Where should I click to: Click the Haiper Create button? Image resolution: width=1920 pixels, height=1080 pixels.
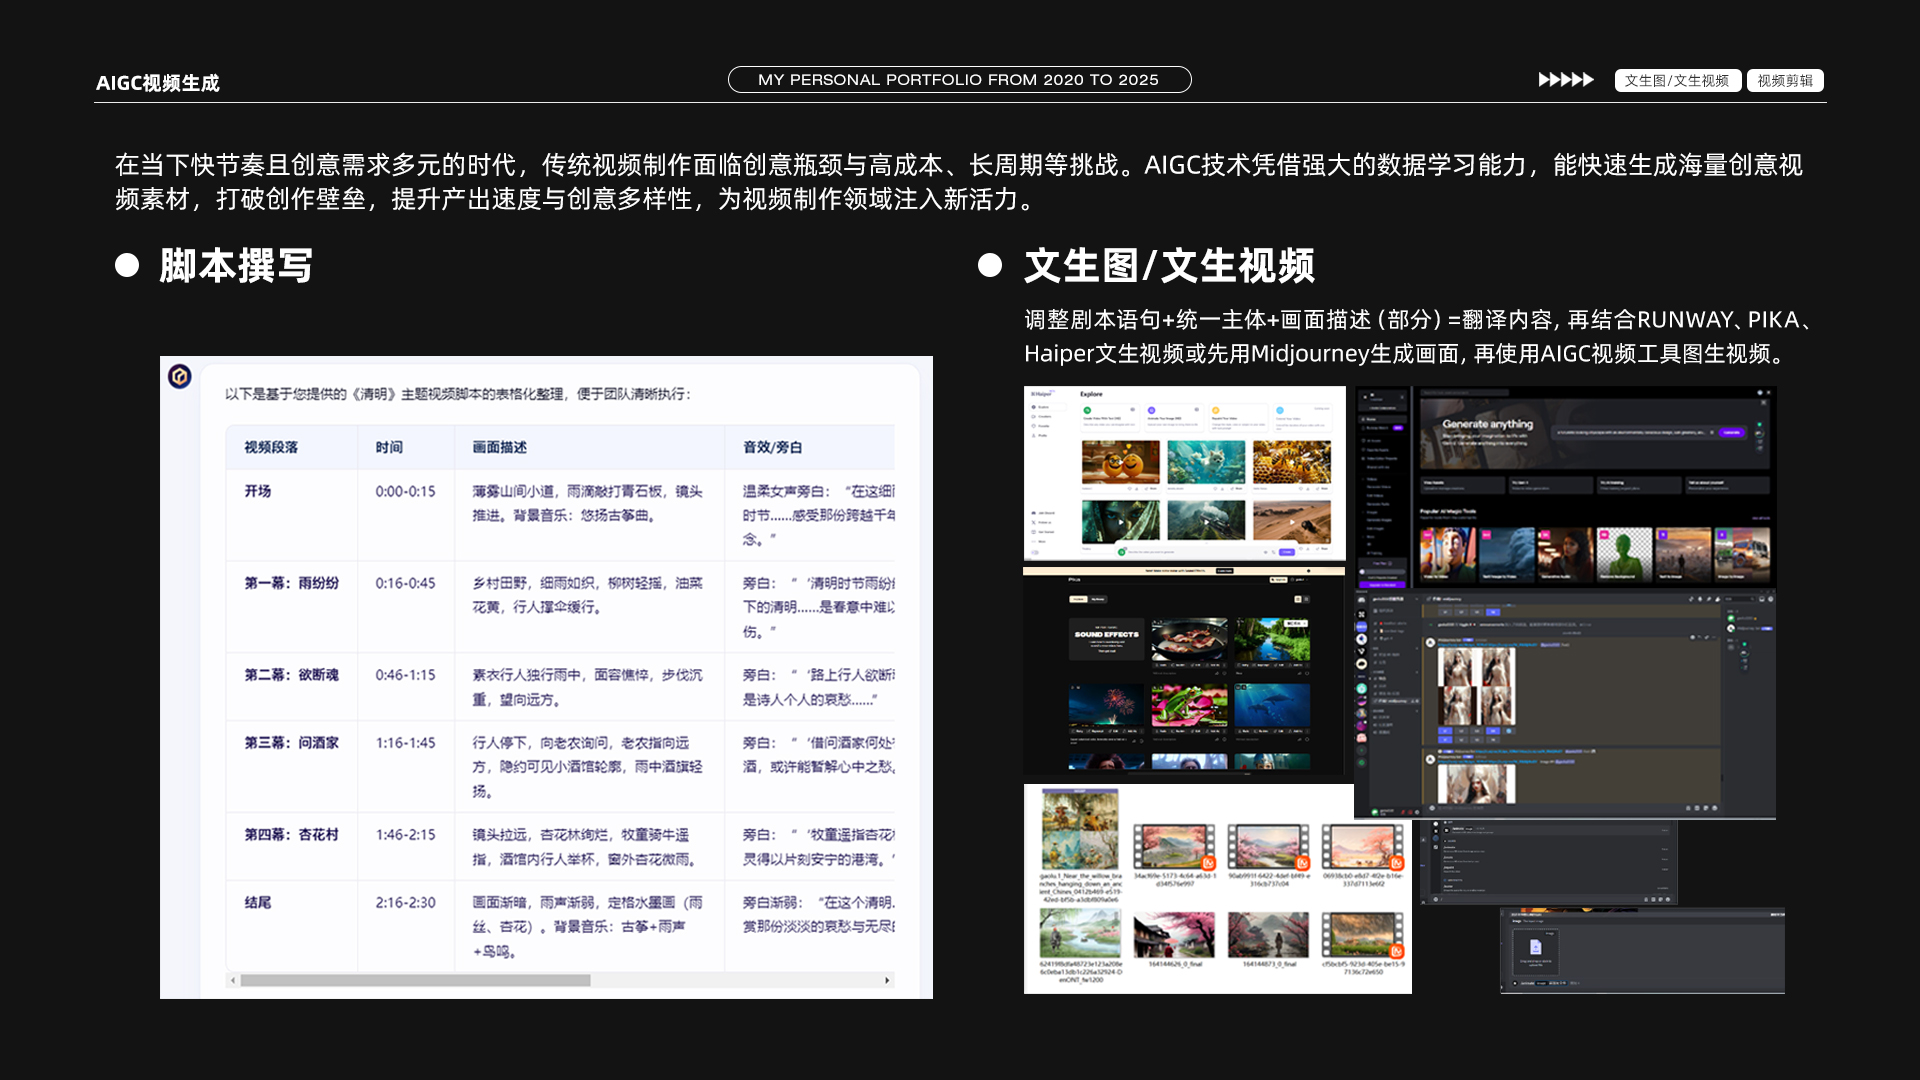(1287, 552)
